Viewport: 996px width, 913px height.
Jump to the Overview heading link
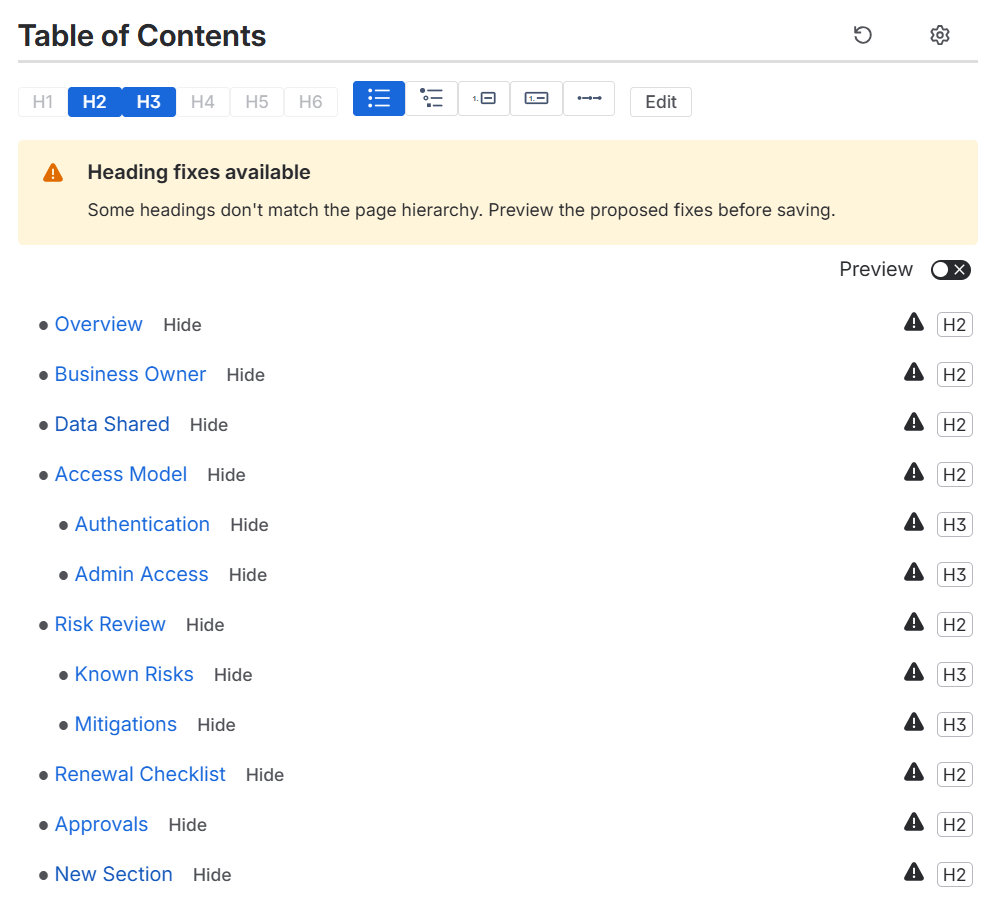point(98,324)
